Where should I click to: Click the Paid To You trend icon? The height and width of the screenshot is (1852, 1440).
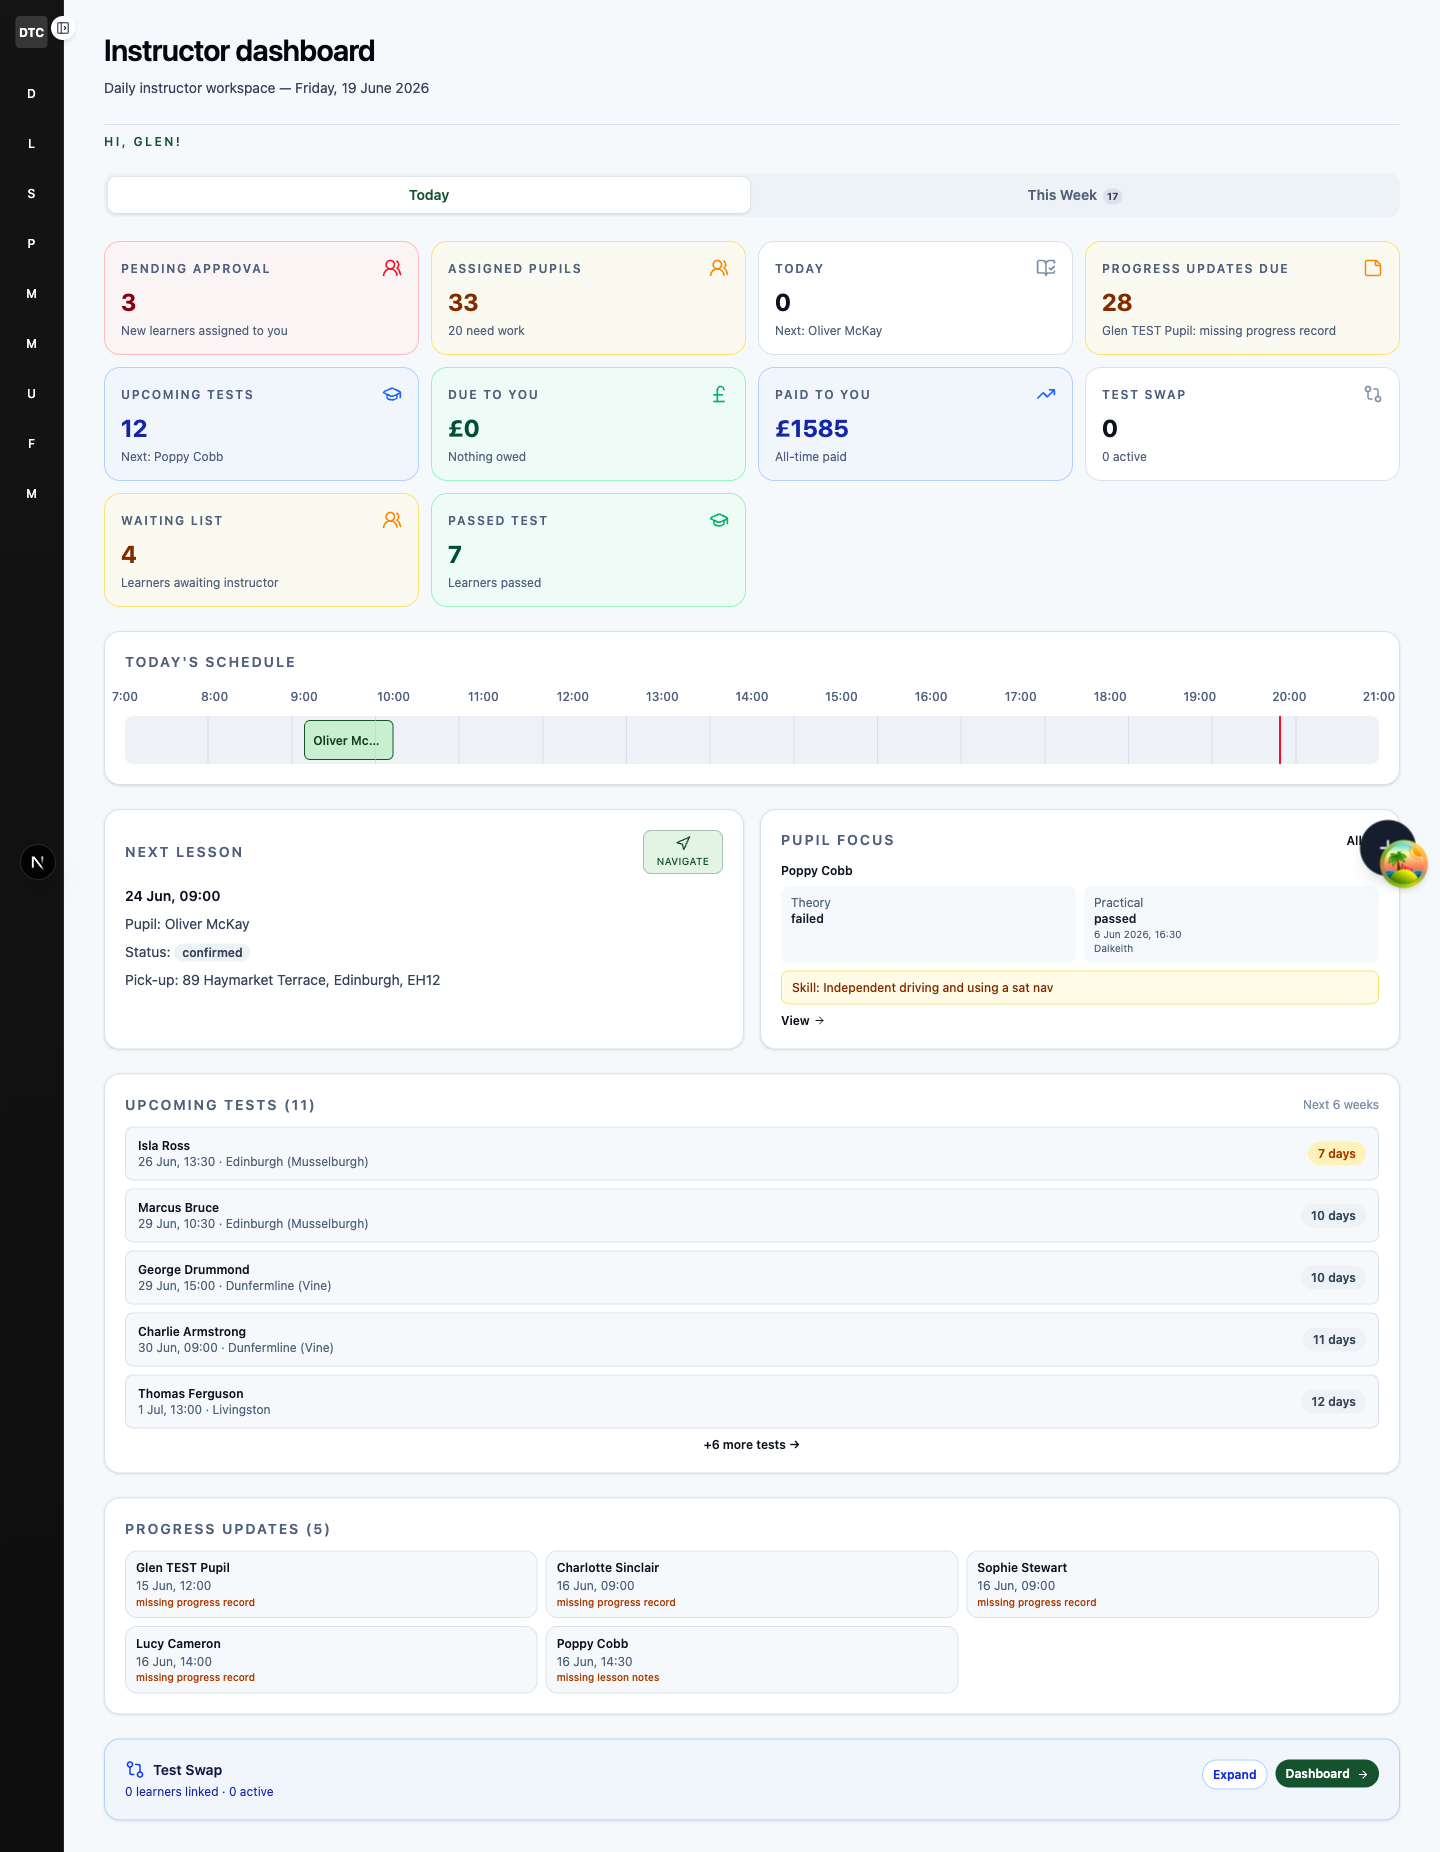pyautogui.click(x=1046, y=394)
